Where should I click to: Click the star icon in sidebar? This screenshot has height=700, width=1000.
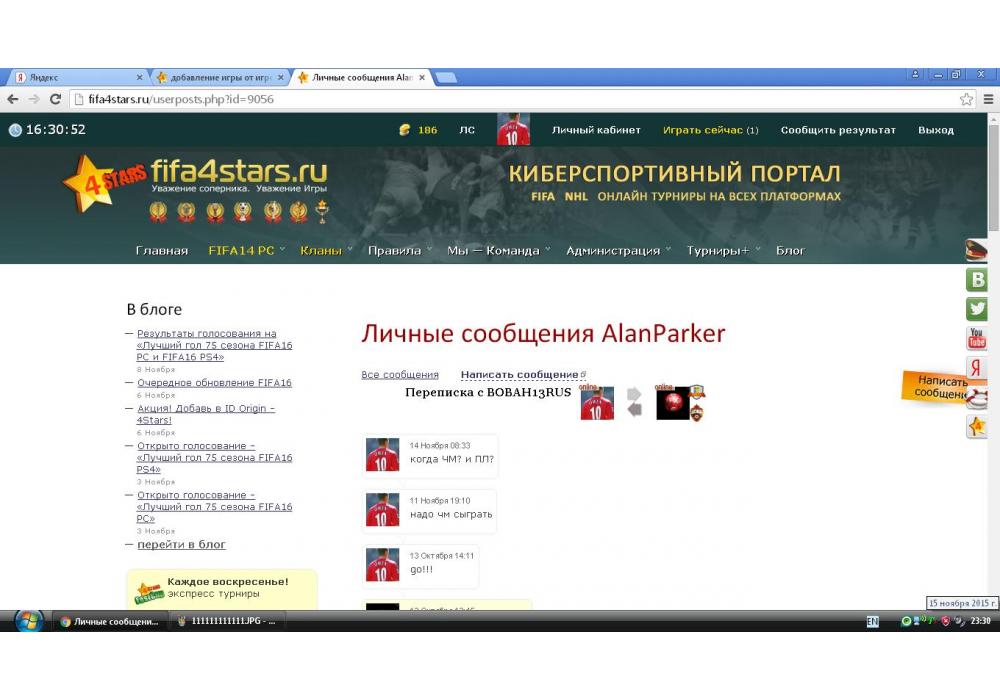976,426
